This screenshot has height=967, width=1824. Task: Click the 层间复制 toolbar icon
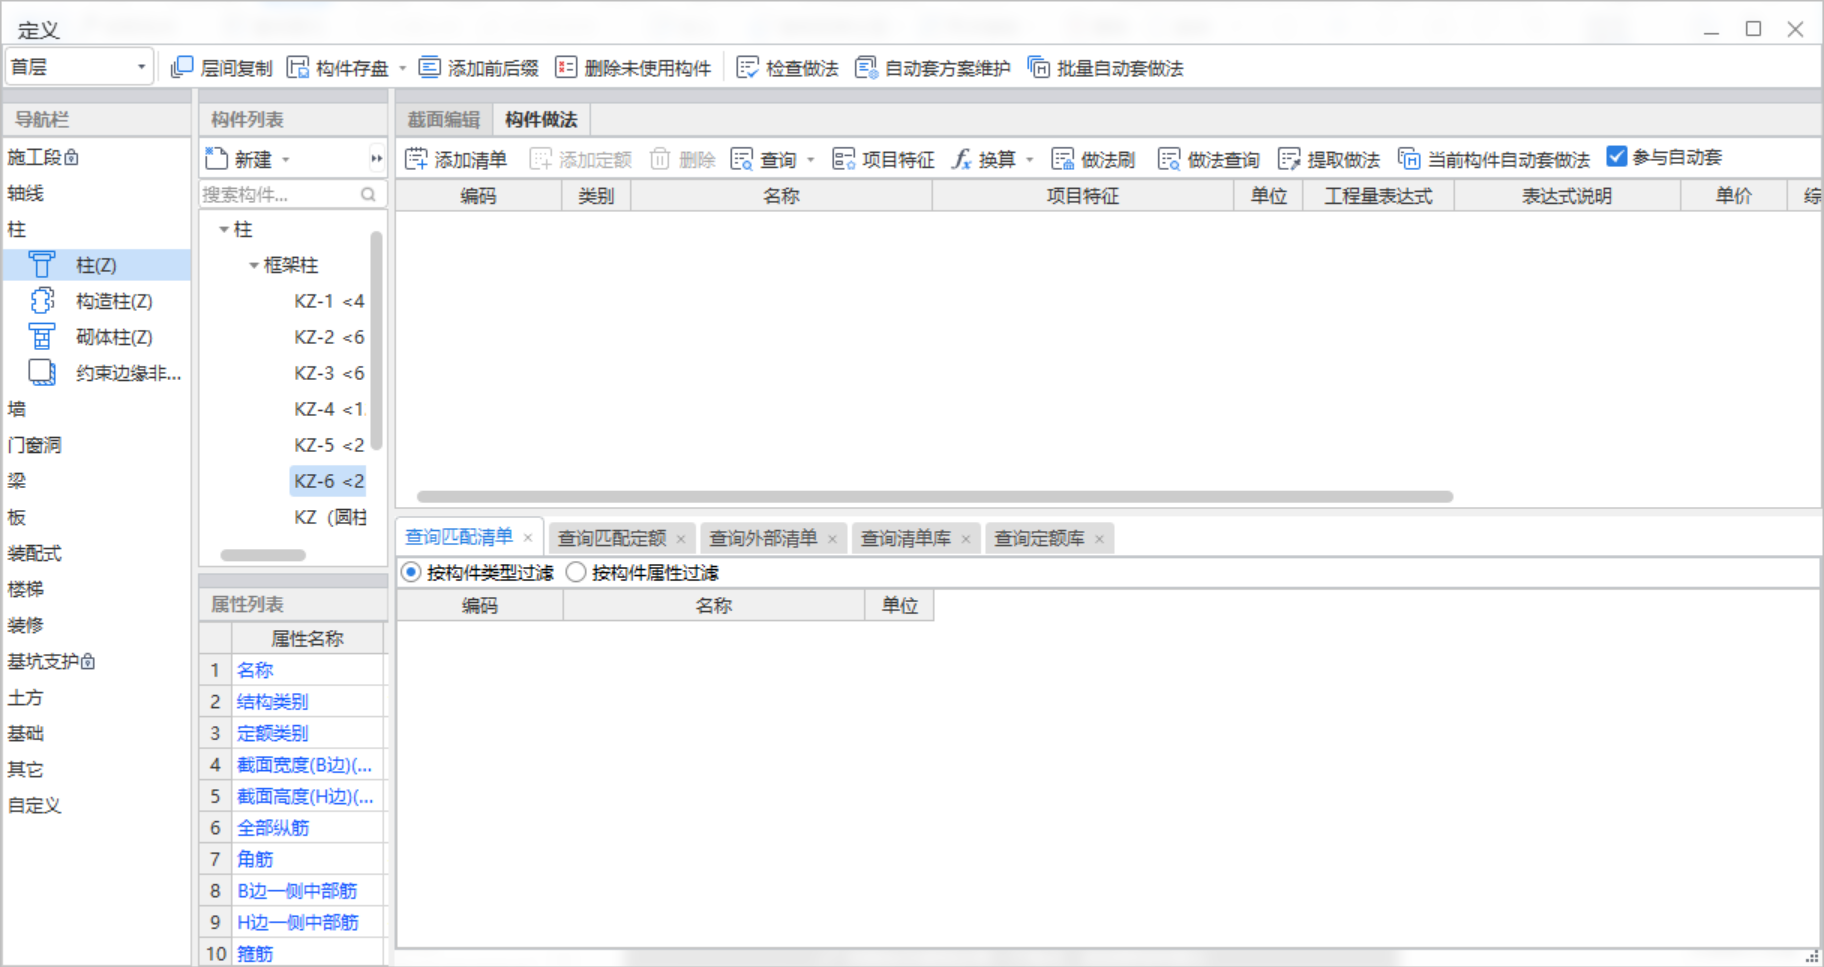coord(182,67)
